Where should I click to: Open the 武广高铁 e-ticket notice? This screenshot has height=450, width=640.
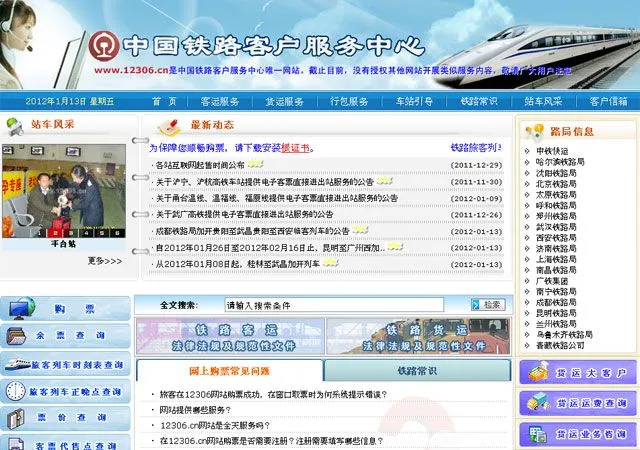[244, 214]
